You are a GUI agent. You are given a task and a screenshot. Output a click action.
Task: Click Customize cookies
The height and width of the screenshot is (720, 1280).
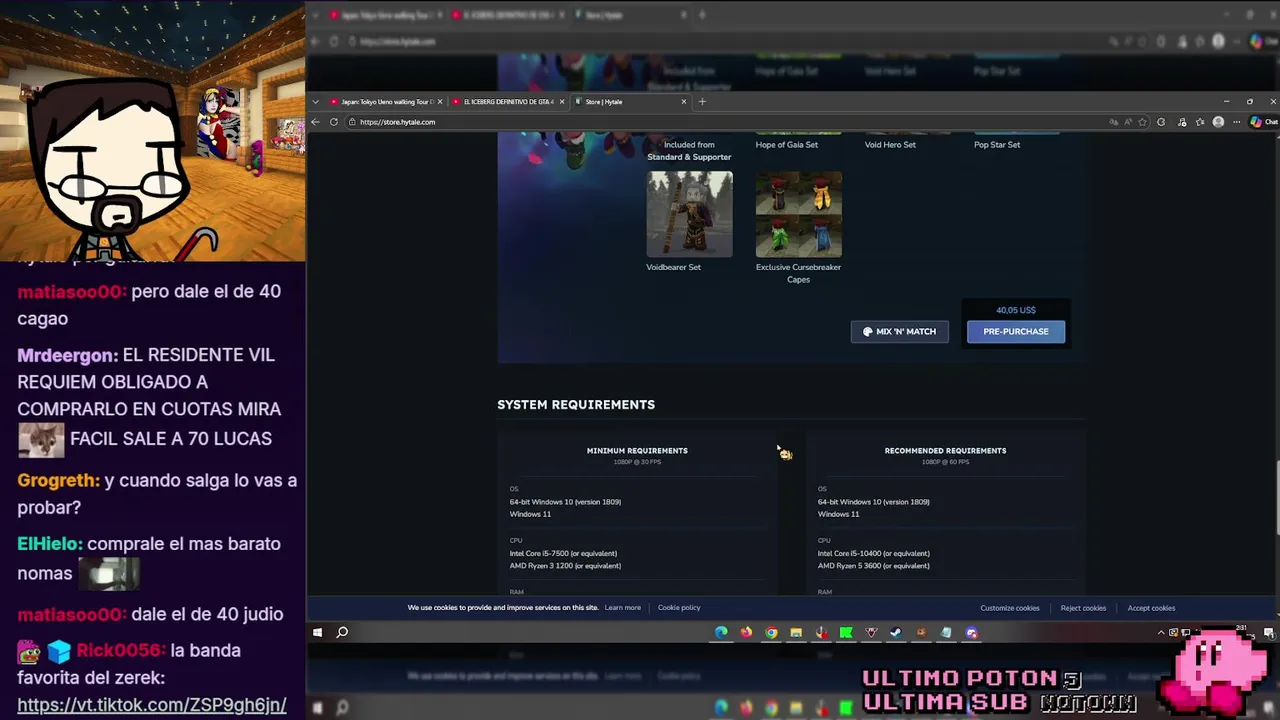1010,608
